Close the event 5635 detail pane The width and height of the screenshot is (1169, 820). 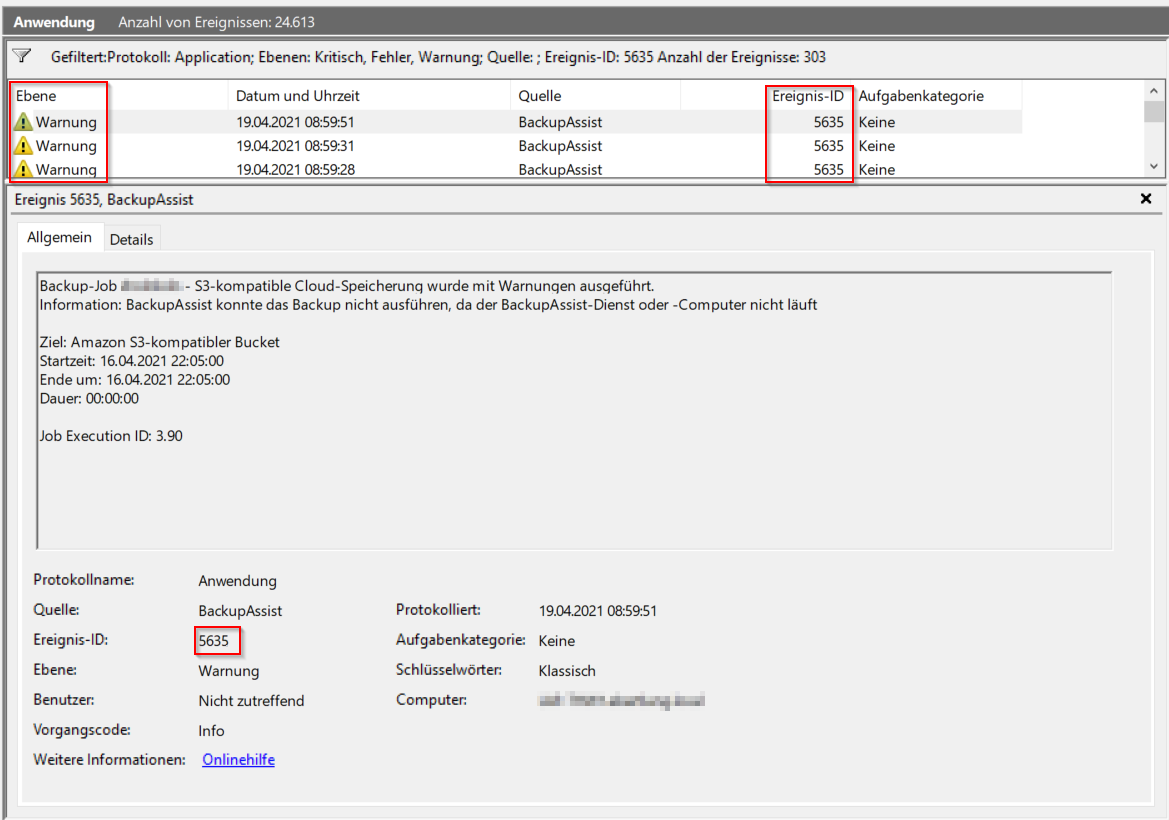[x=1146, y=199]
